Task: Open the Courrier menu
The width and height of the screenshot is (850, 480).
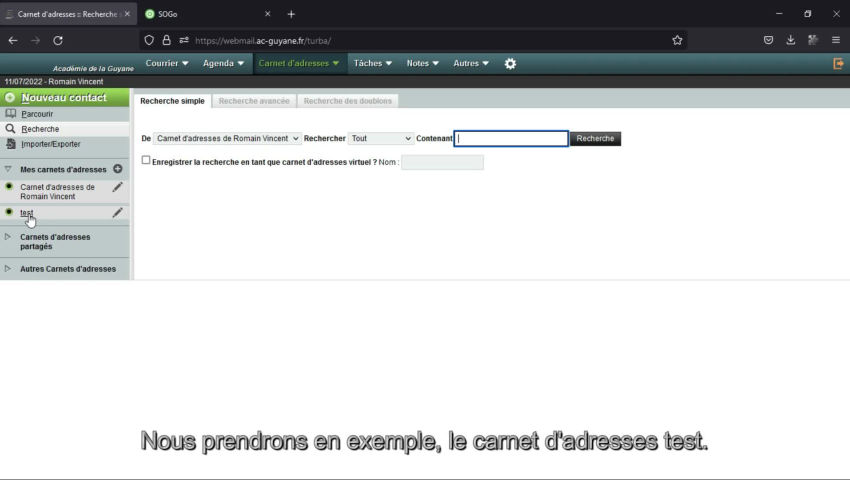Action: (166, 63)
